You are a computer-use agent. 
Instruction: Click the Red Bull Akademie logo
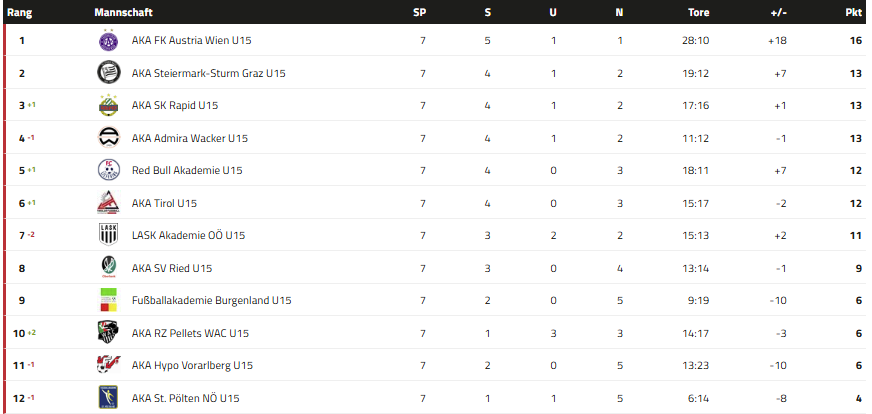coord(108,170)
